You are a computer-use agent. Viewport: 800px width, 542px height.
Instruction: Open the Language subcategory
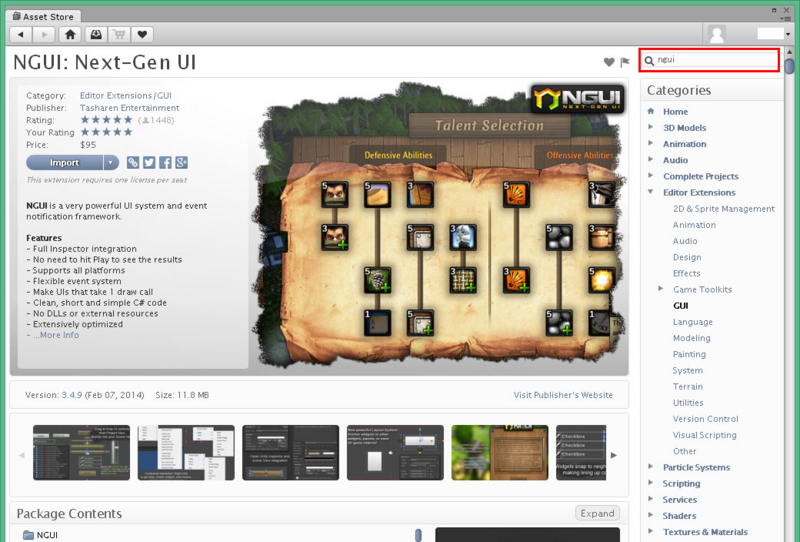(693, 322)
